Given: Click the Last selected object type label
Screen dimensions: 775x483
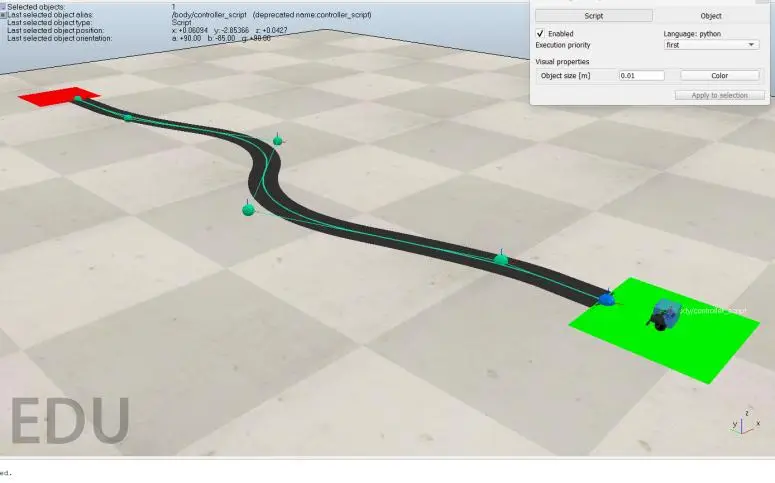Looking at the screenshot, I should (49, 23).
